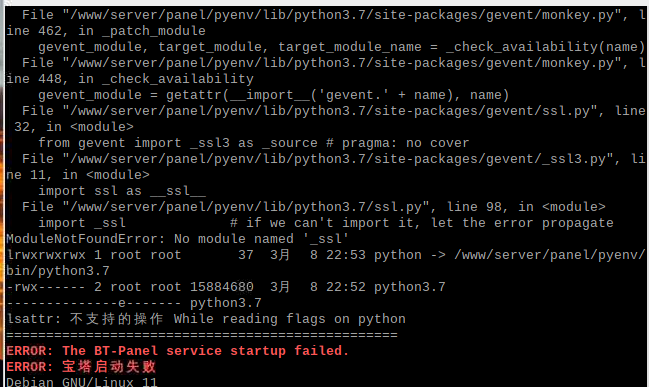The image size is (649, 387).
Task: Click the getattr(__import__ code line
Action: coord(273,95)
